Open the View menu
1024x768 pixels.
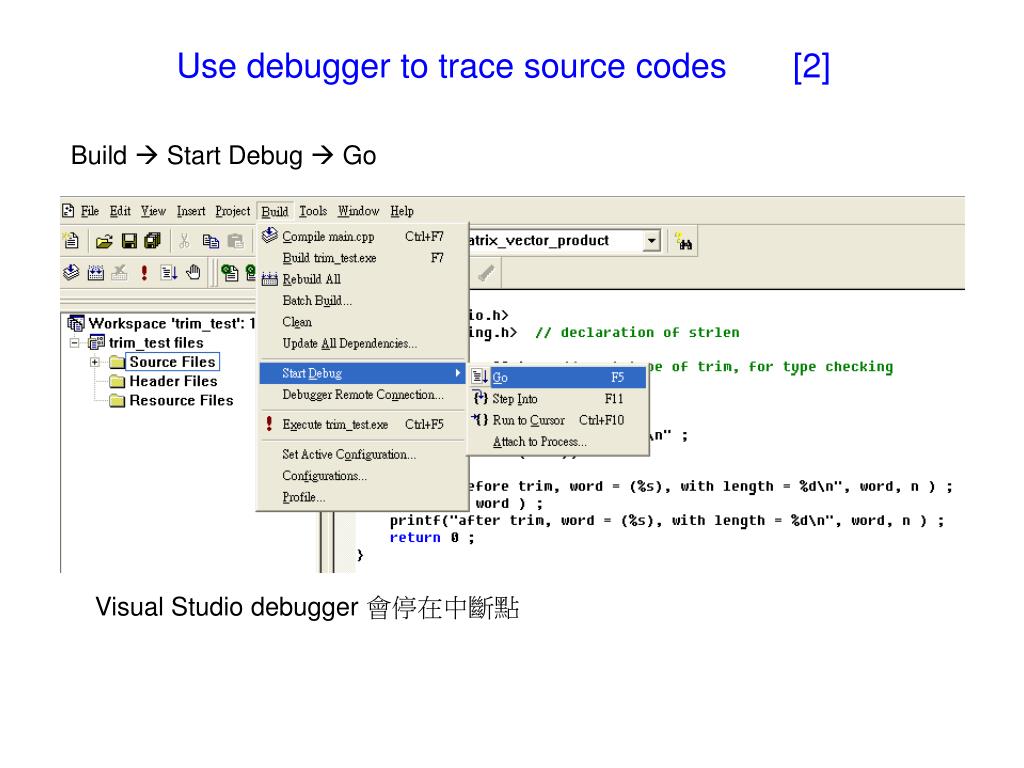(153, 211)
